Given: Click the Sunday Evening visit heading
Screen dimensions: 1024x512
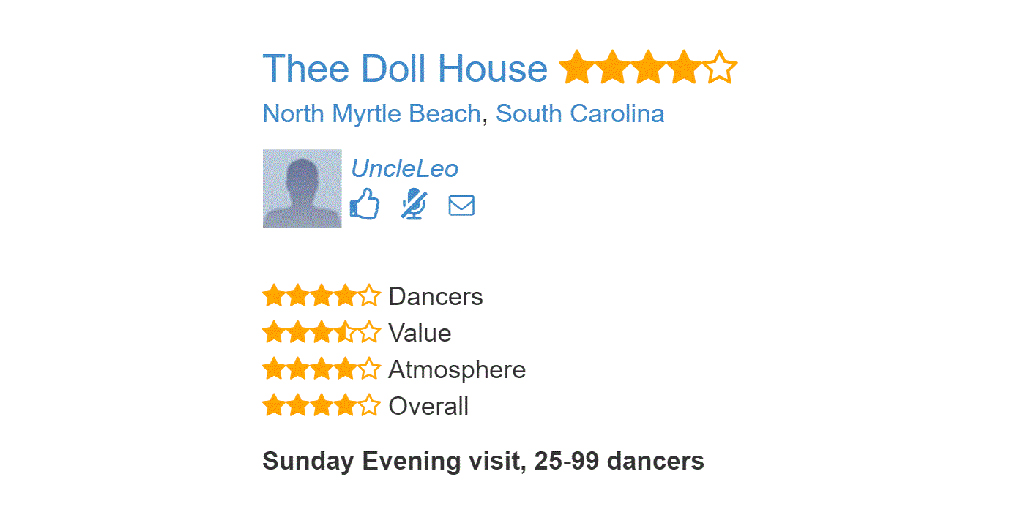Looking at the screenshot, I should pos(483,461).
